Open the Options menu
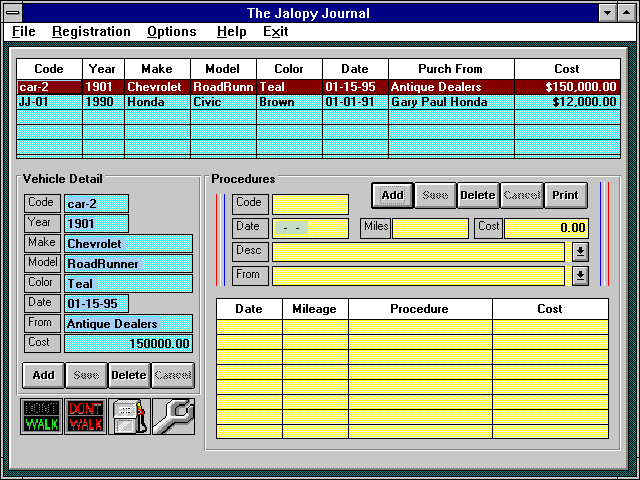The image size is (640, 480). pos(172,32)
